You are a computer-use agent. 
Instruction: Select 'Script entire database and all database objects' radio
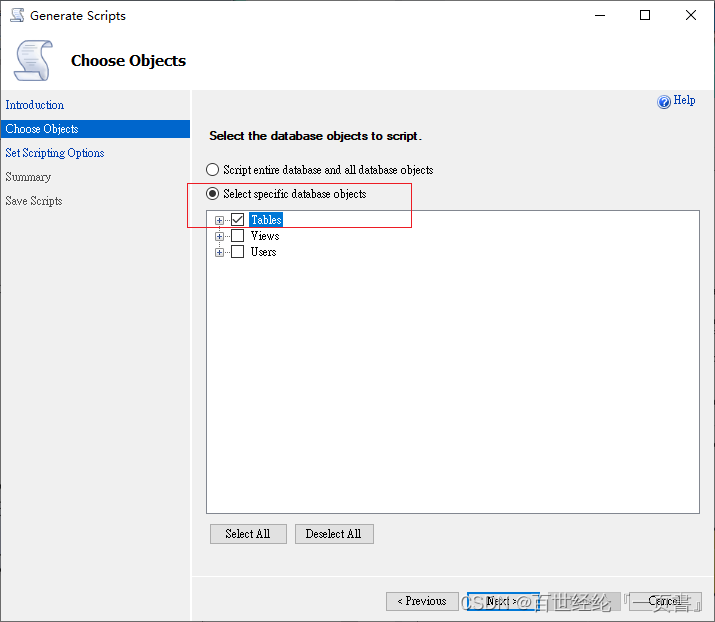(x=212, y=170)
